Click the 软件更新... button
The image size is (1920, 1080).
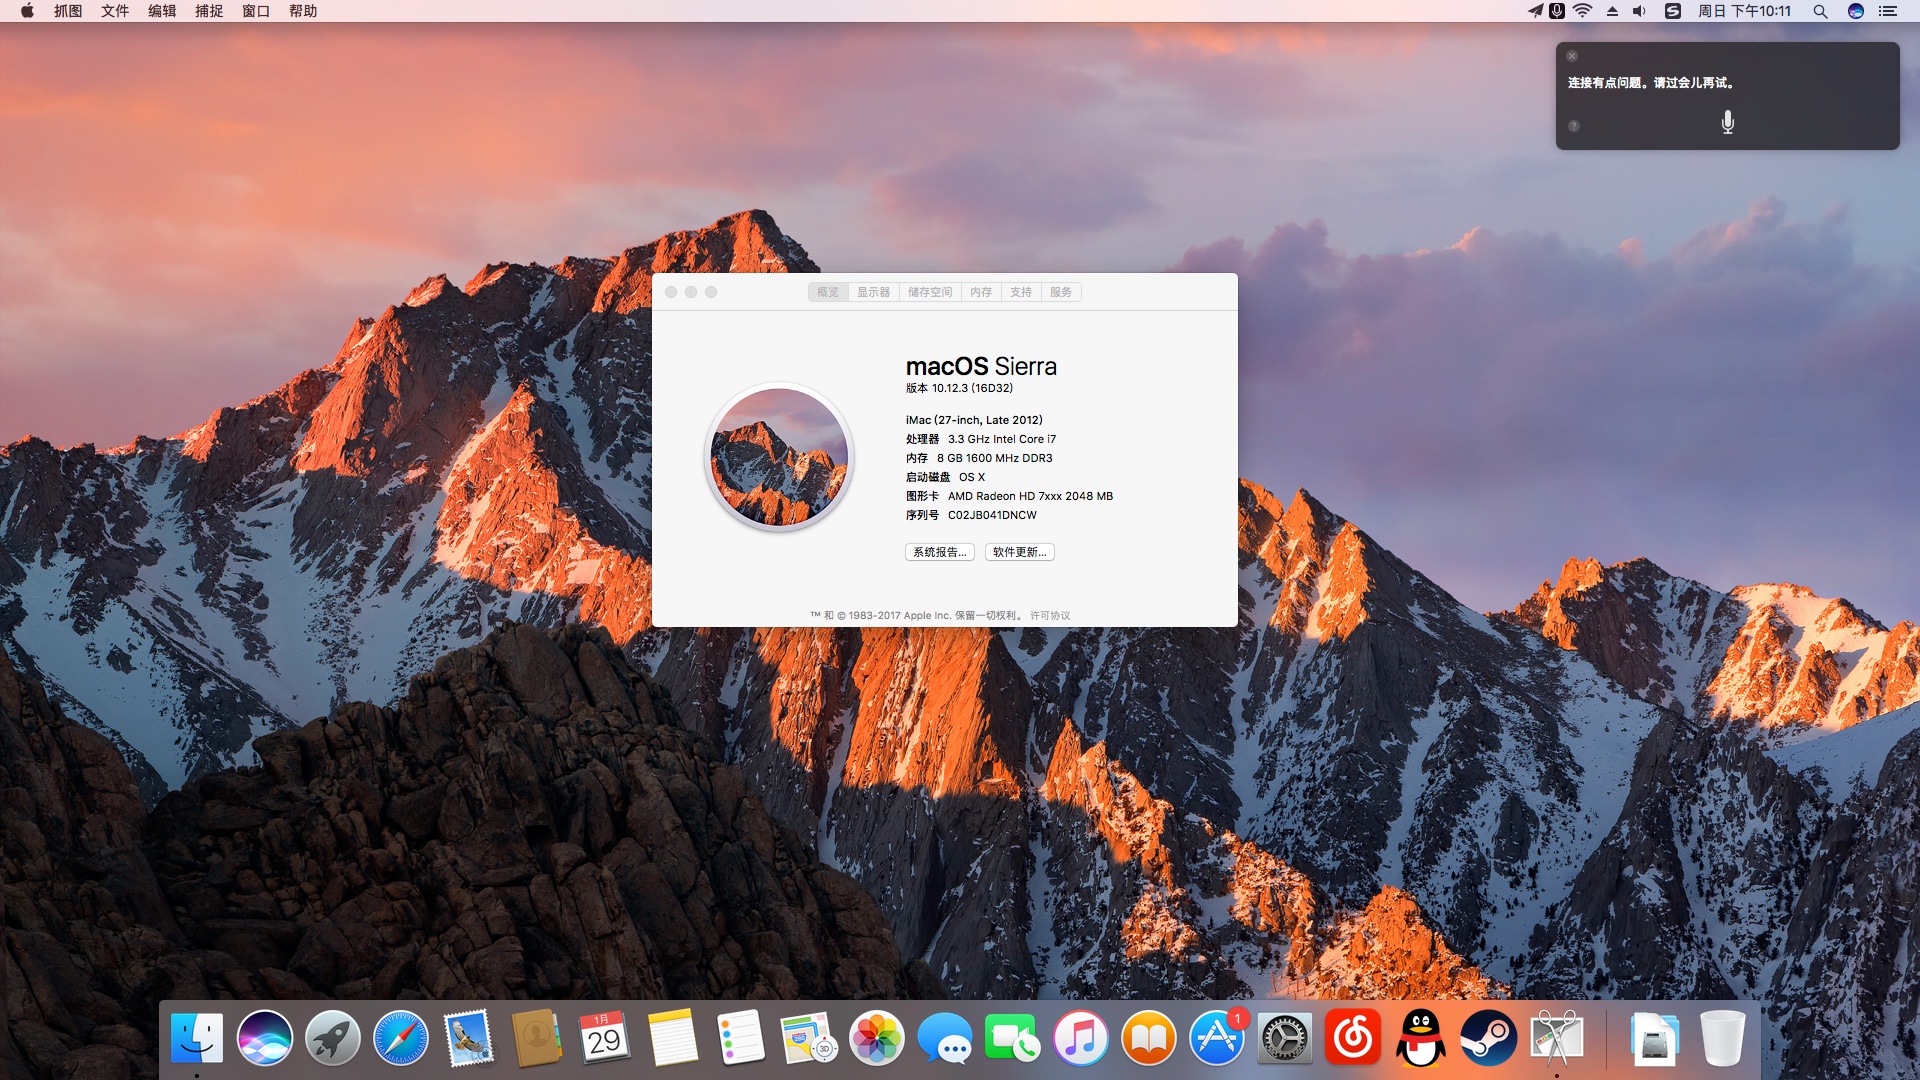point(1019,552)
